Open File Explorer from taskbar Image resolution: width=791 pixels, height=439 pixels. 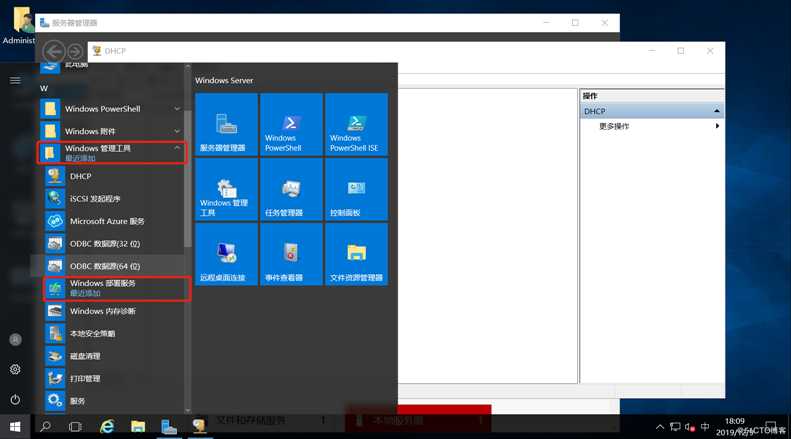click(138, 427)
